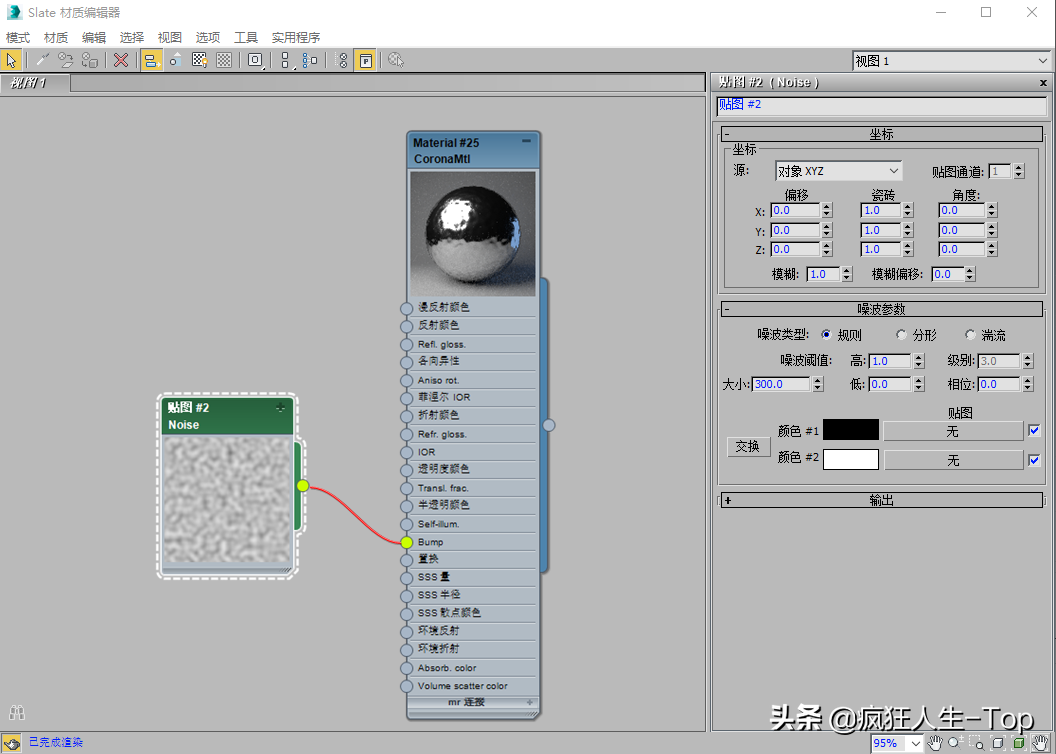Click the CoronaMtl sphere preview thumbnail

[473, 233]
